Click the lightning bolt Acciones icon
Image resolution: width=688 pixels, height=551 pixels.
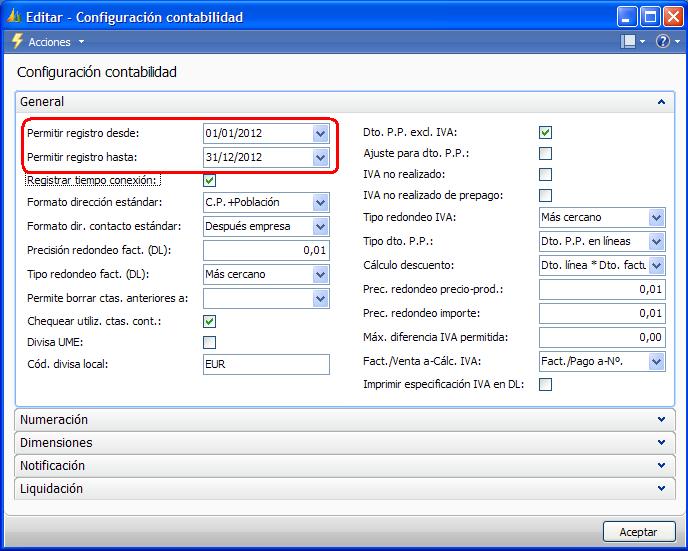[17, 41]
